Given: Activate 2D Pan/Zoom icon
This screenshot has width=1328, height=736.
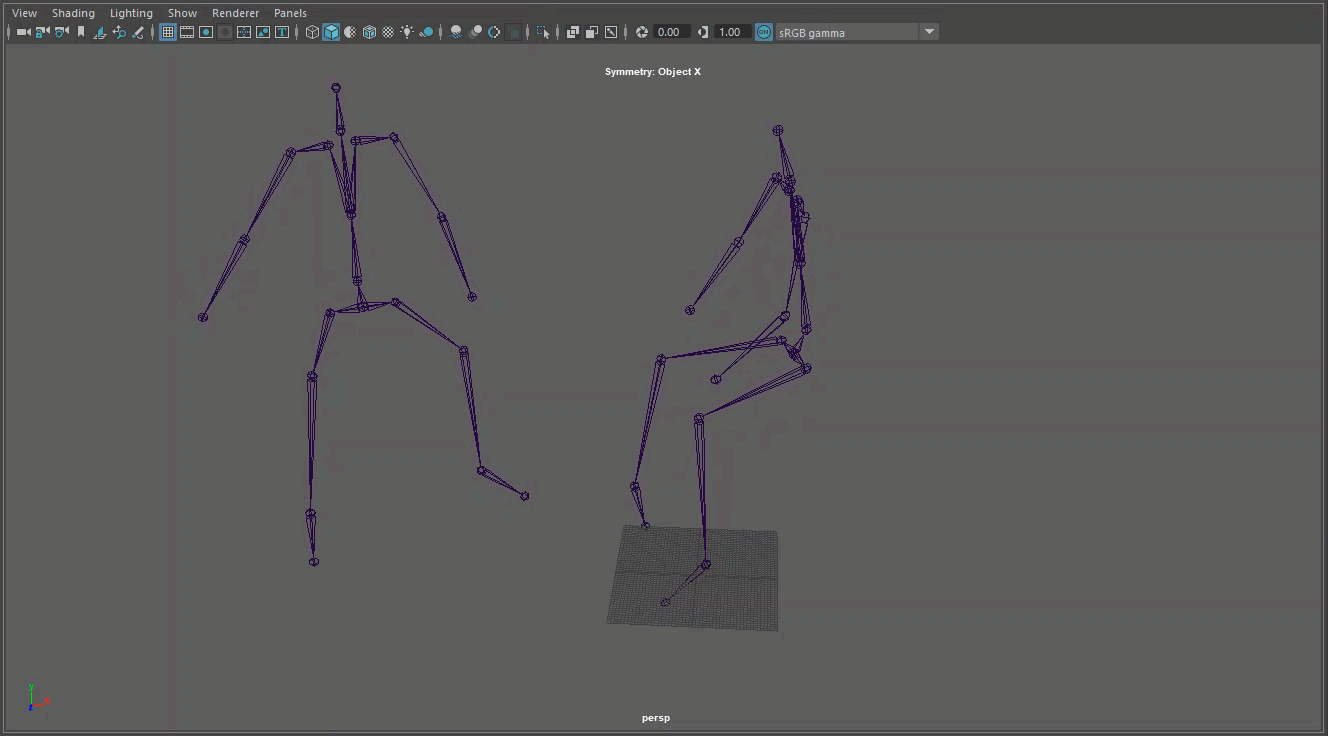Looking at the screenshot, I should point(119,32).
